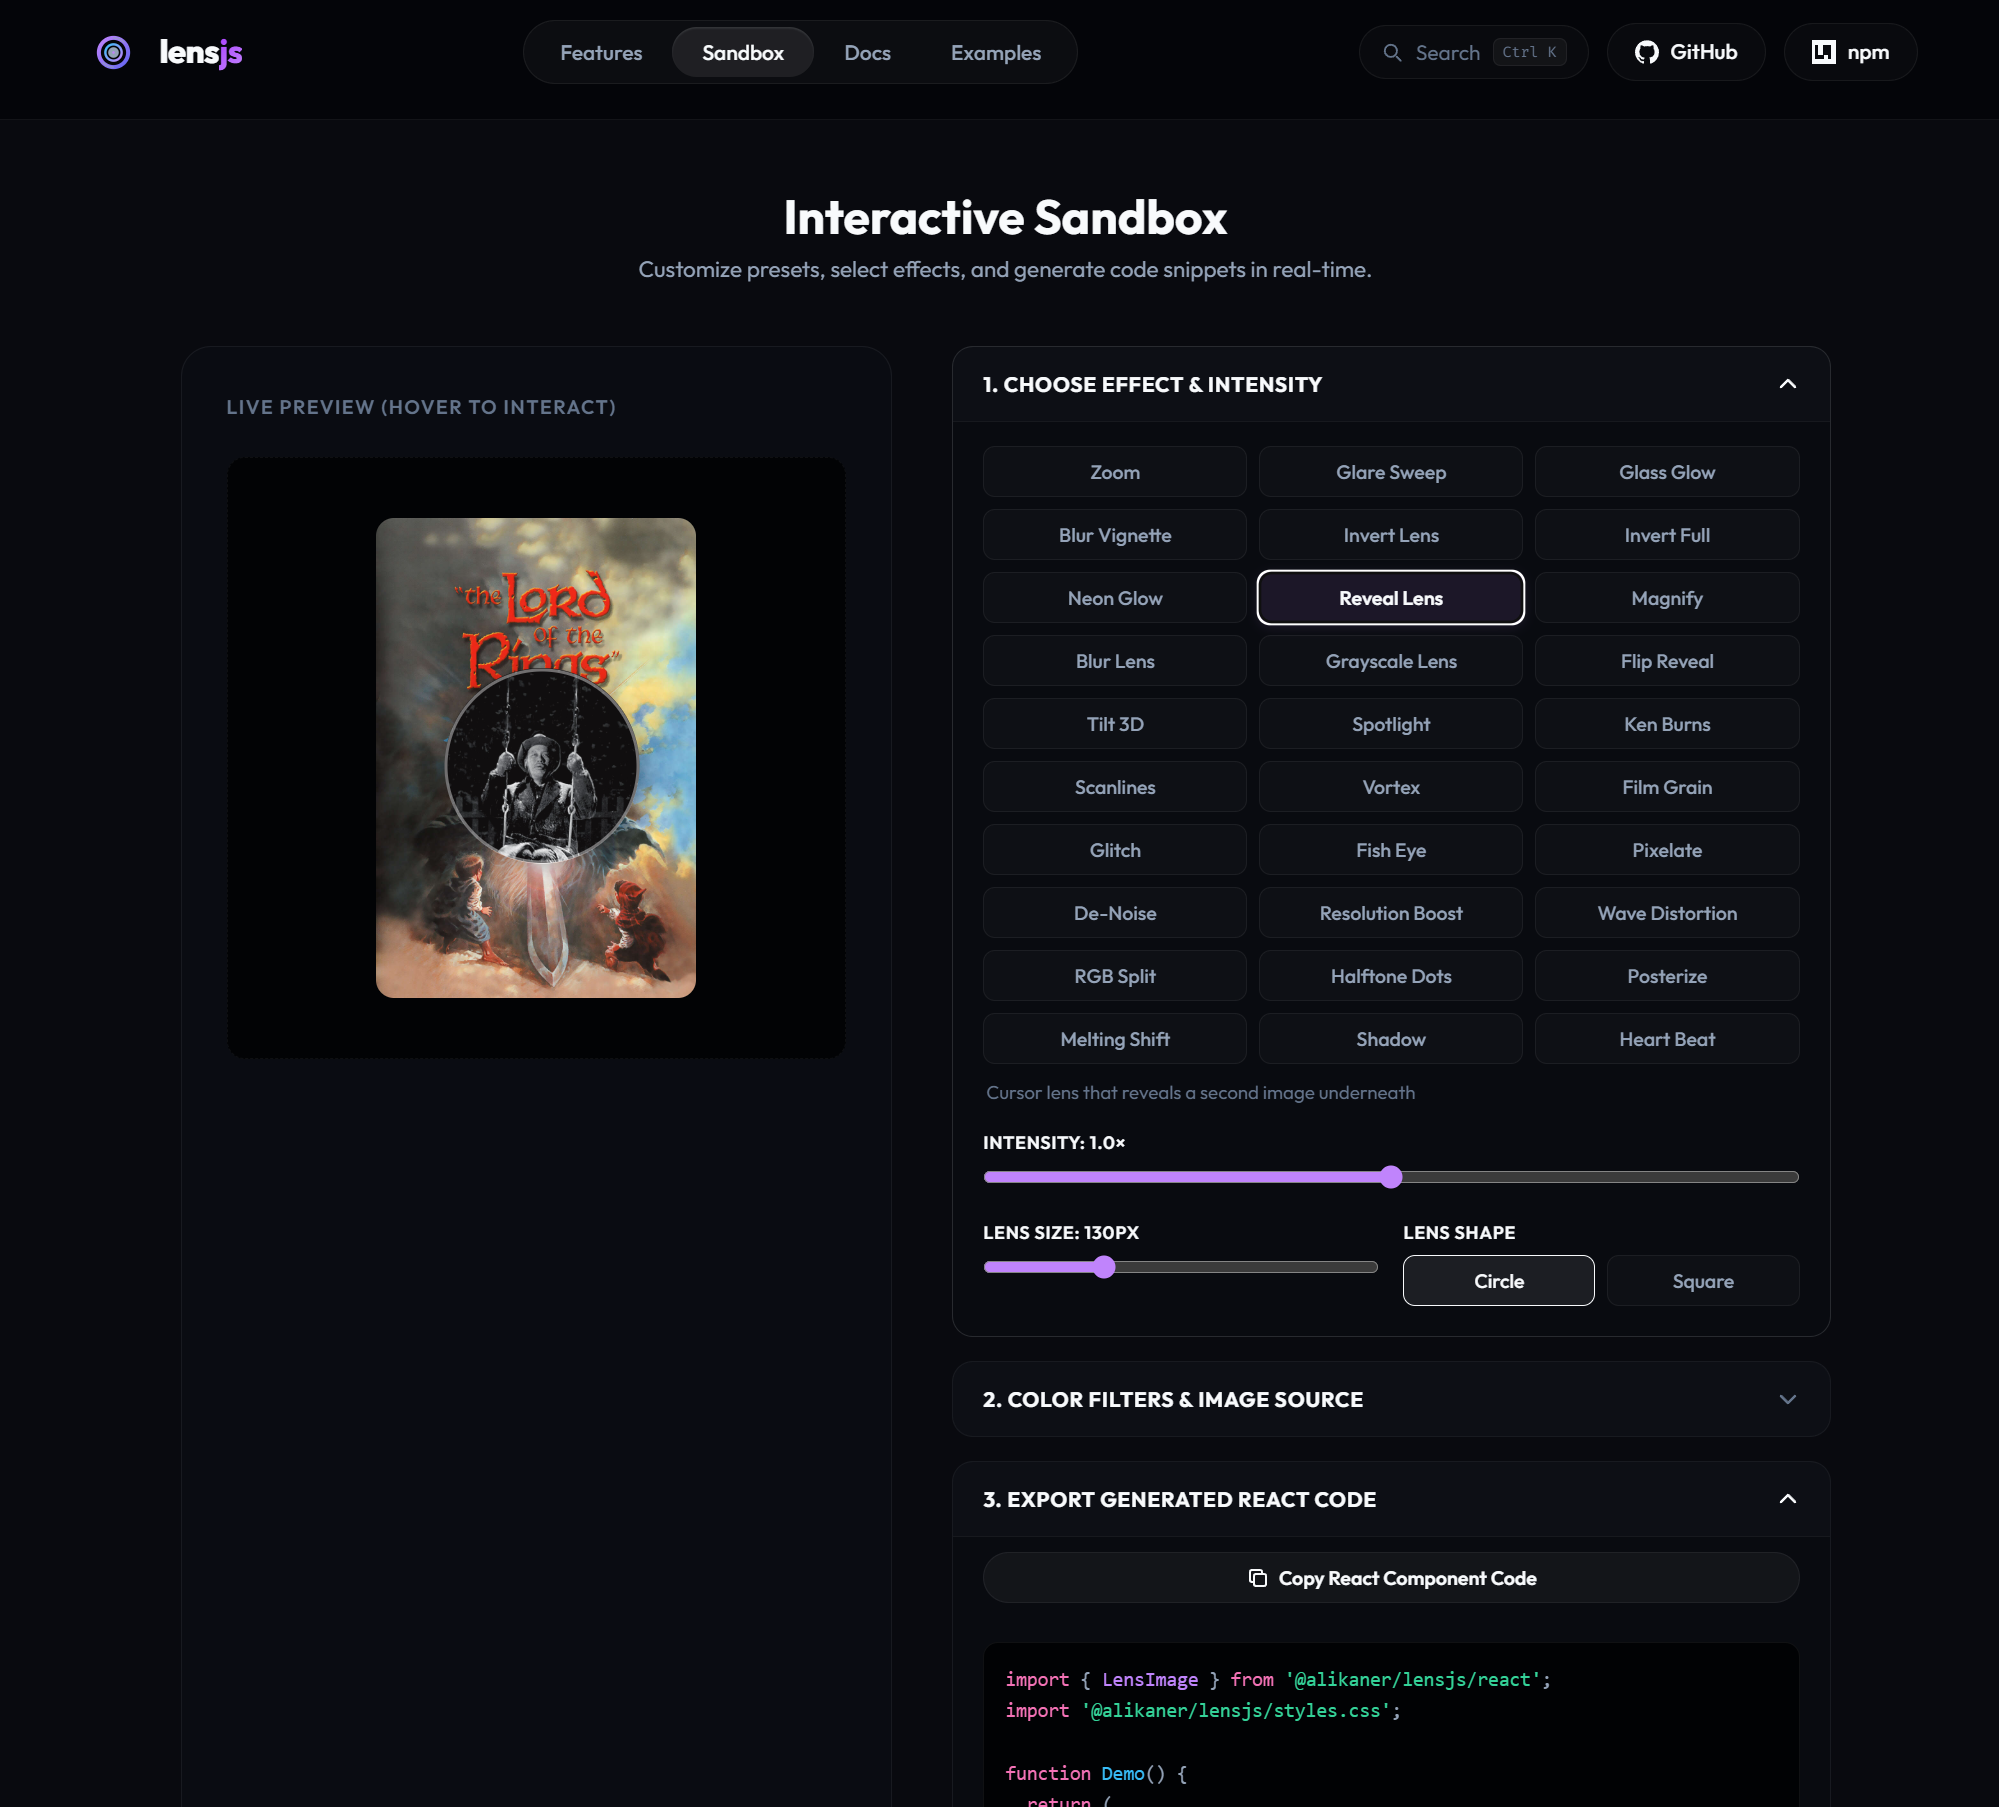Screen dimensions: 1999x1807
Task: Choose the Blur Lens effect
Action: pyautogui.click(x=1115, y=661)
